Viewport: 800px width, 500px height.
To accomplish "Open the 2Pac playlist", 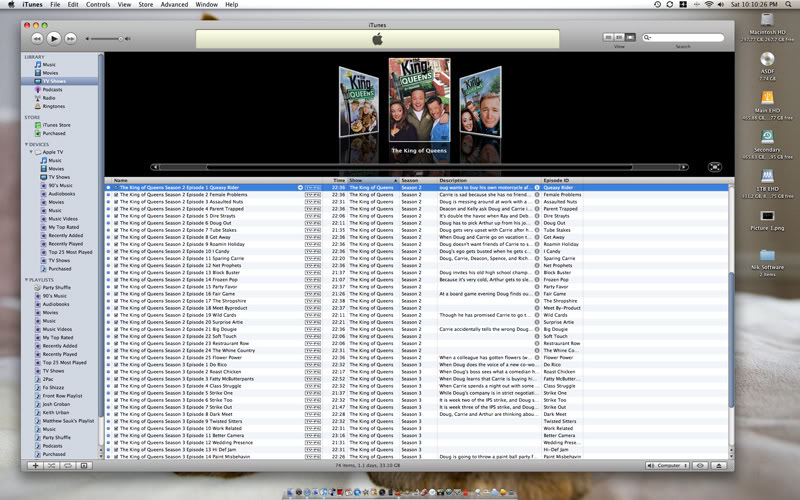I will (47, 380).
